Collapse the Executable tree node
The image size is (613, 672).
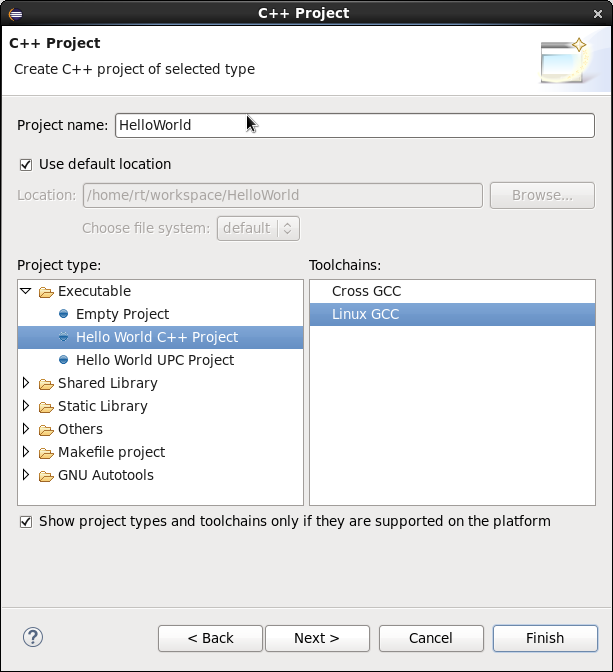pyautogui.click(x=26, y=291)
